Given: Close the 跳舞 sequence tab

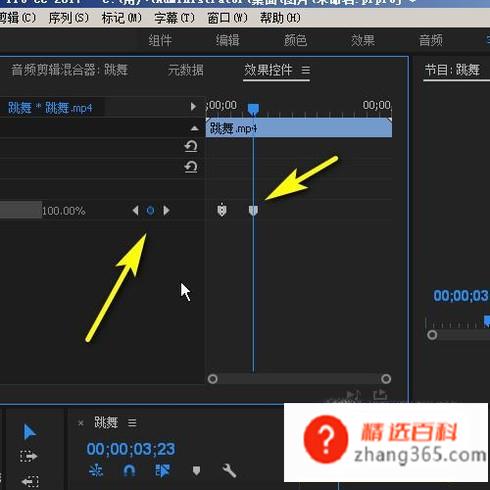Looking at the screenshot, I should [x=81, y=423].
